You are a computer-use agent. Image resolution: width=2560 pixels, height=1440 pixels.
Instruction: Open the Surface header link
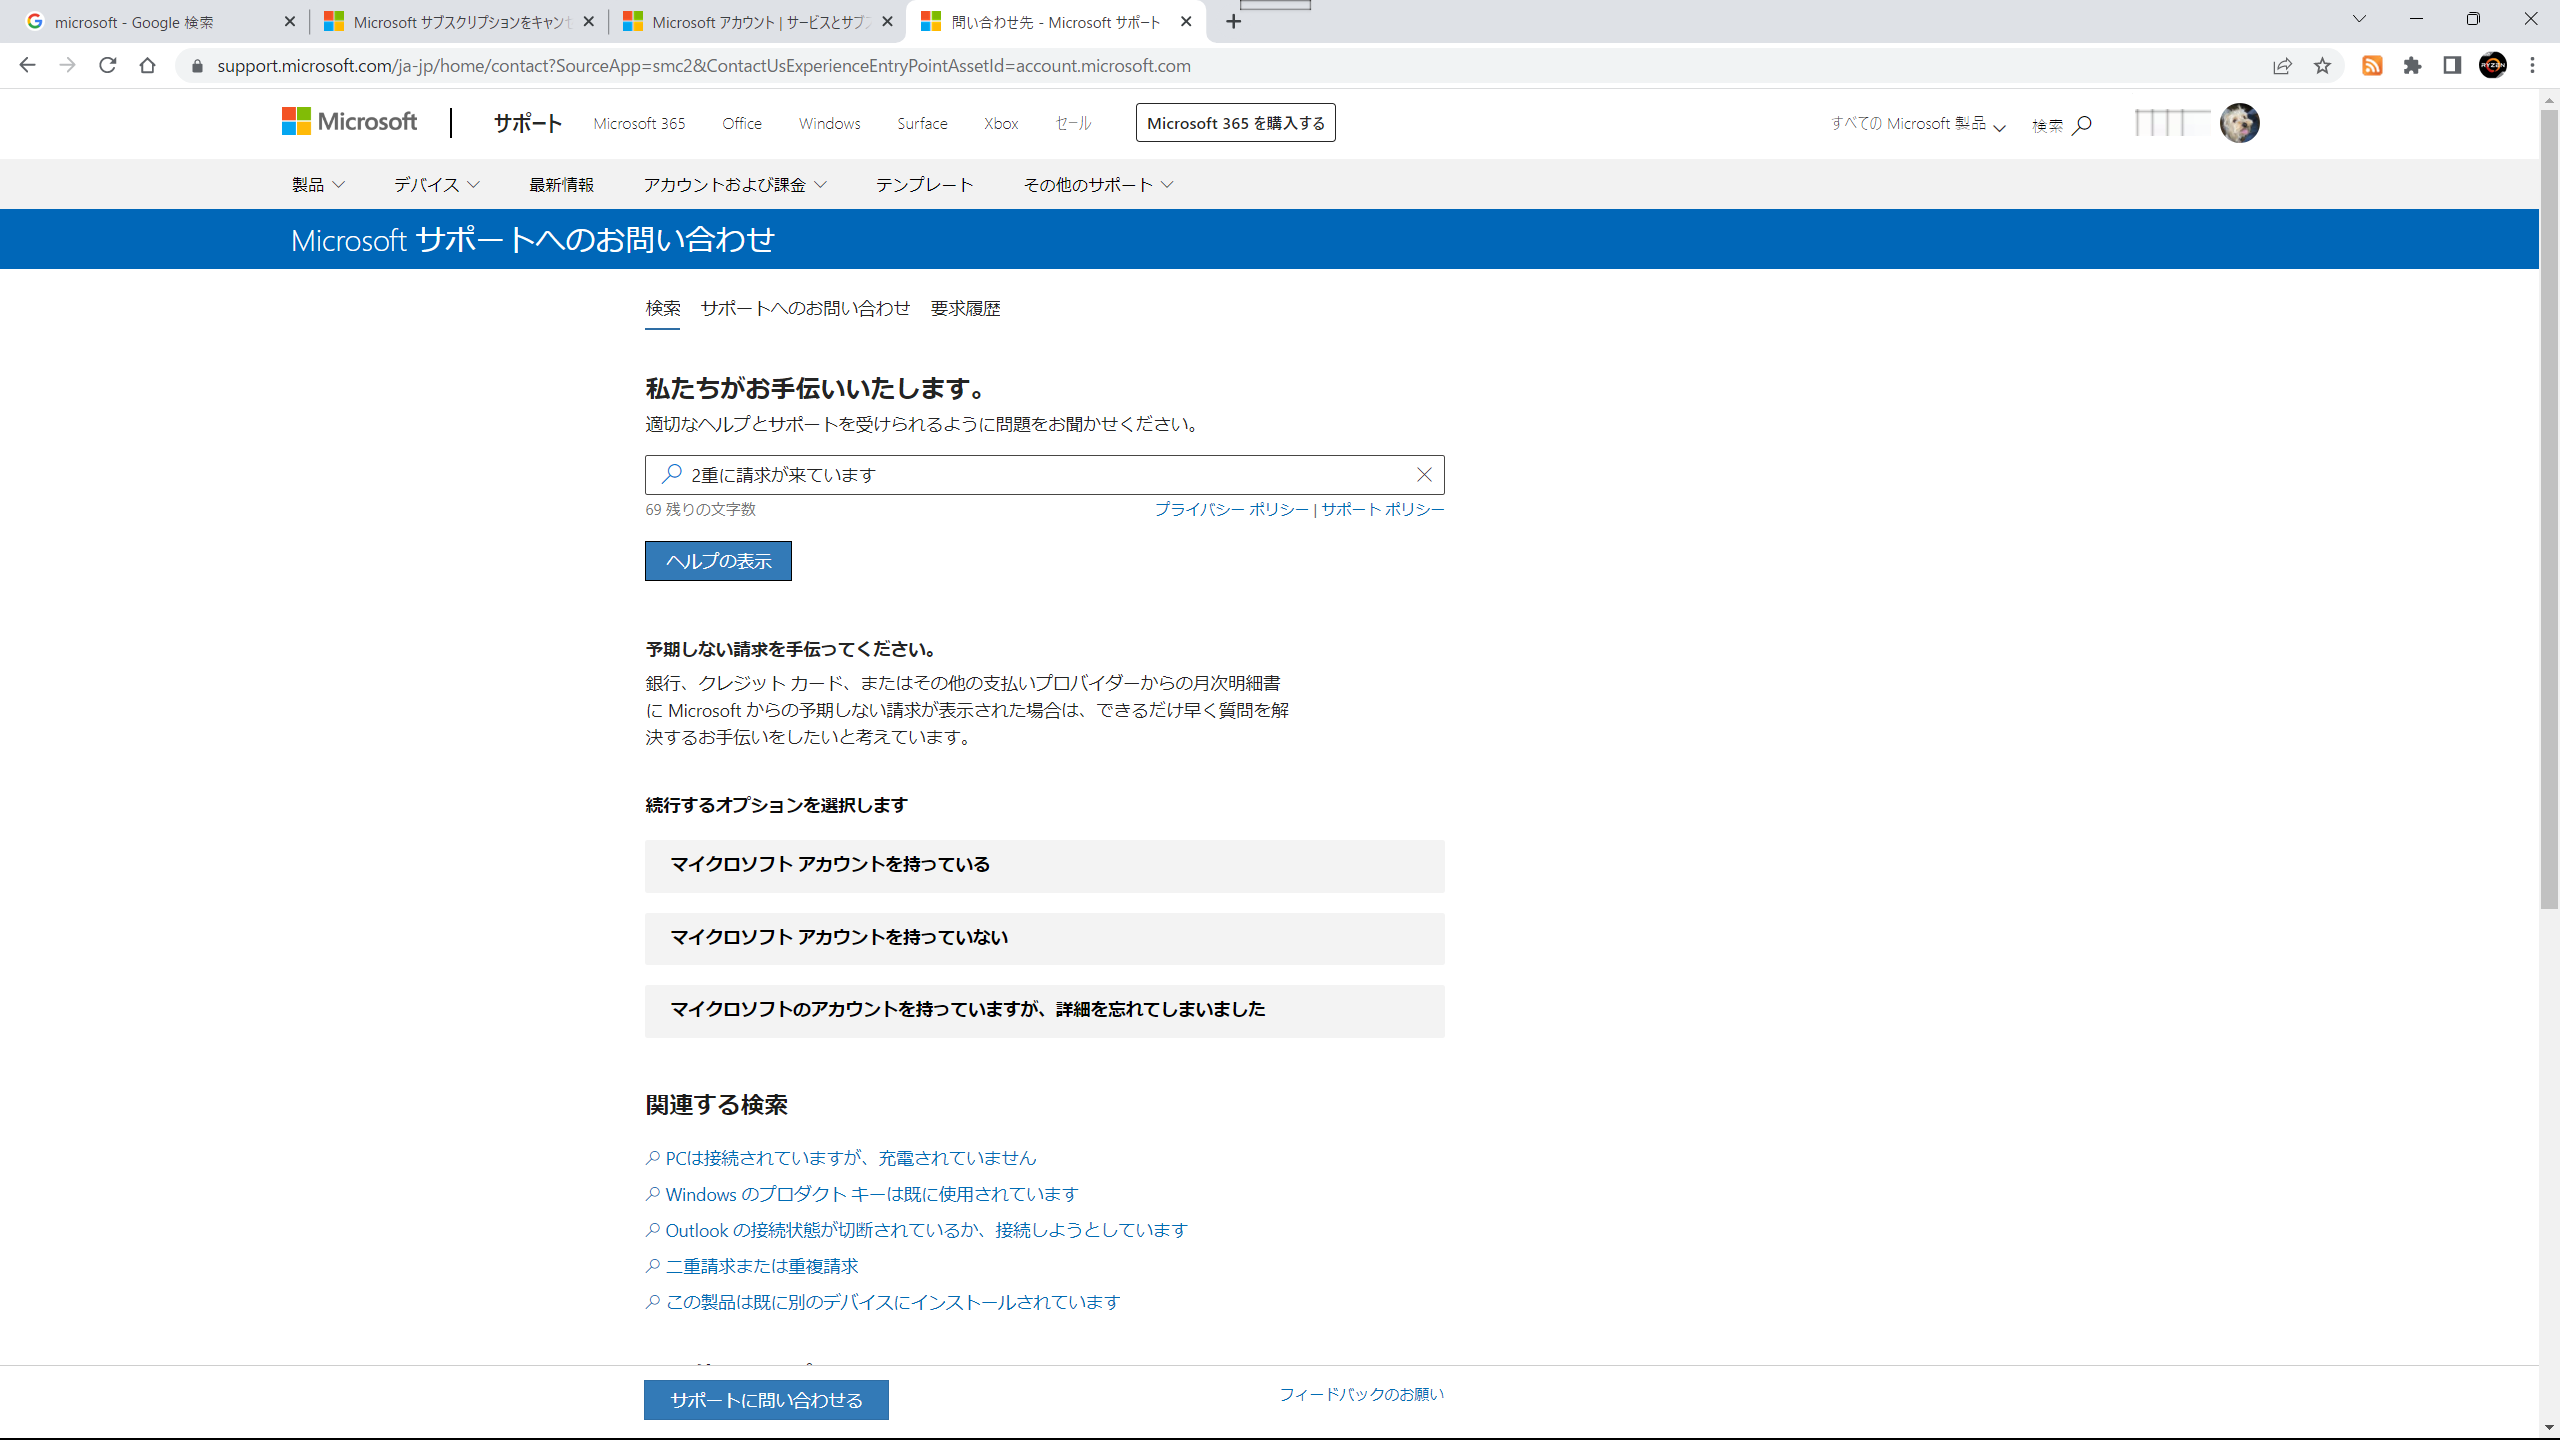coord(922,123)
